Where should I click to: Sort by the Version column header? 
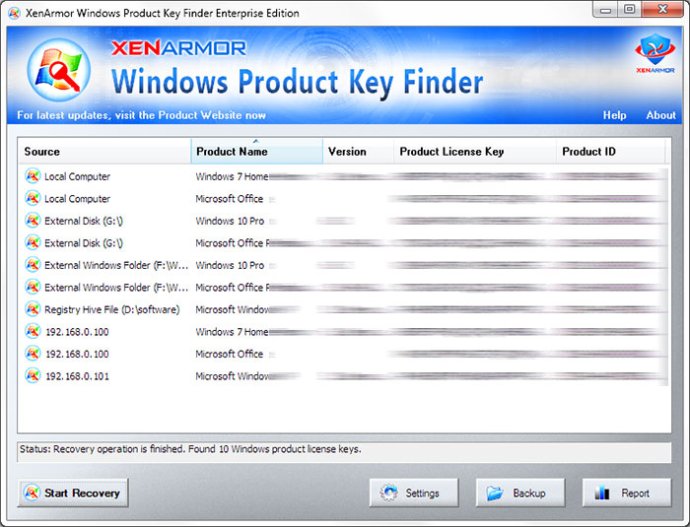[358, 151]
